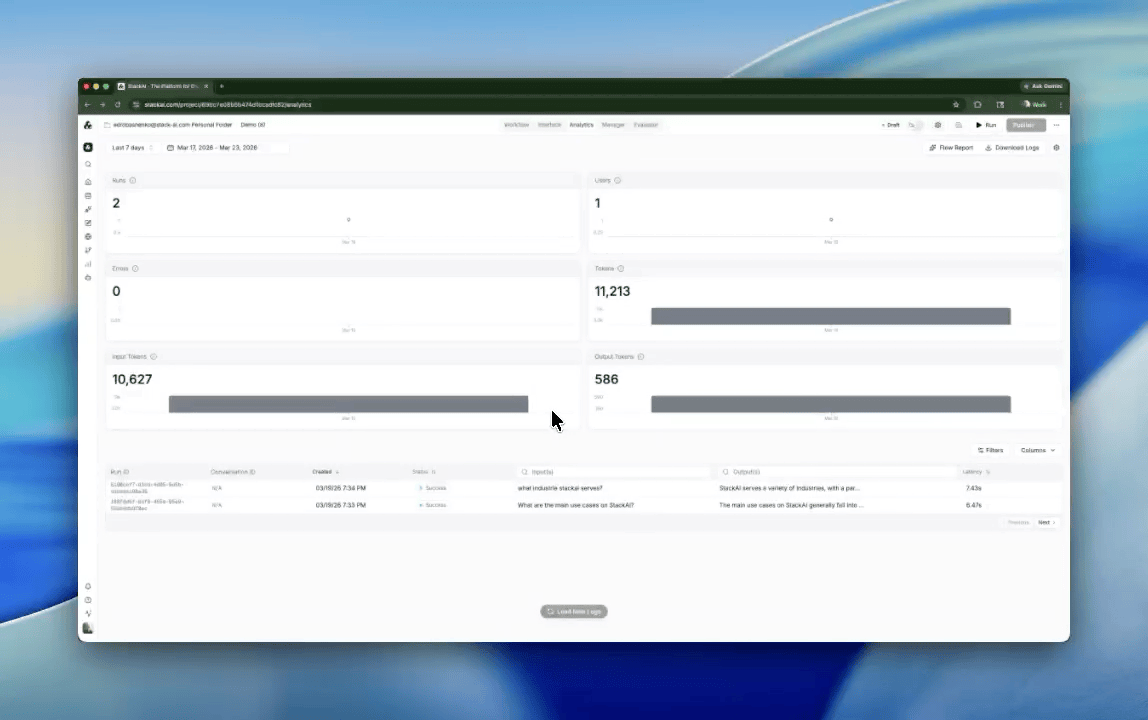Viewport: 1148px width, 720px height.
Task: Open Flow Report
Action: coord(951,148)
